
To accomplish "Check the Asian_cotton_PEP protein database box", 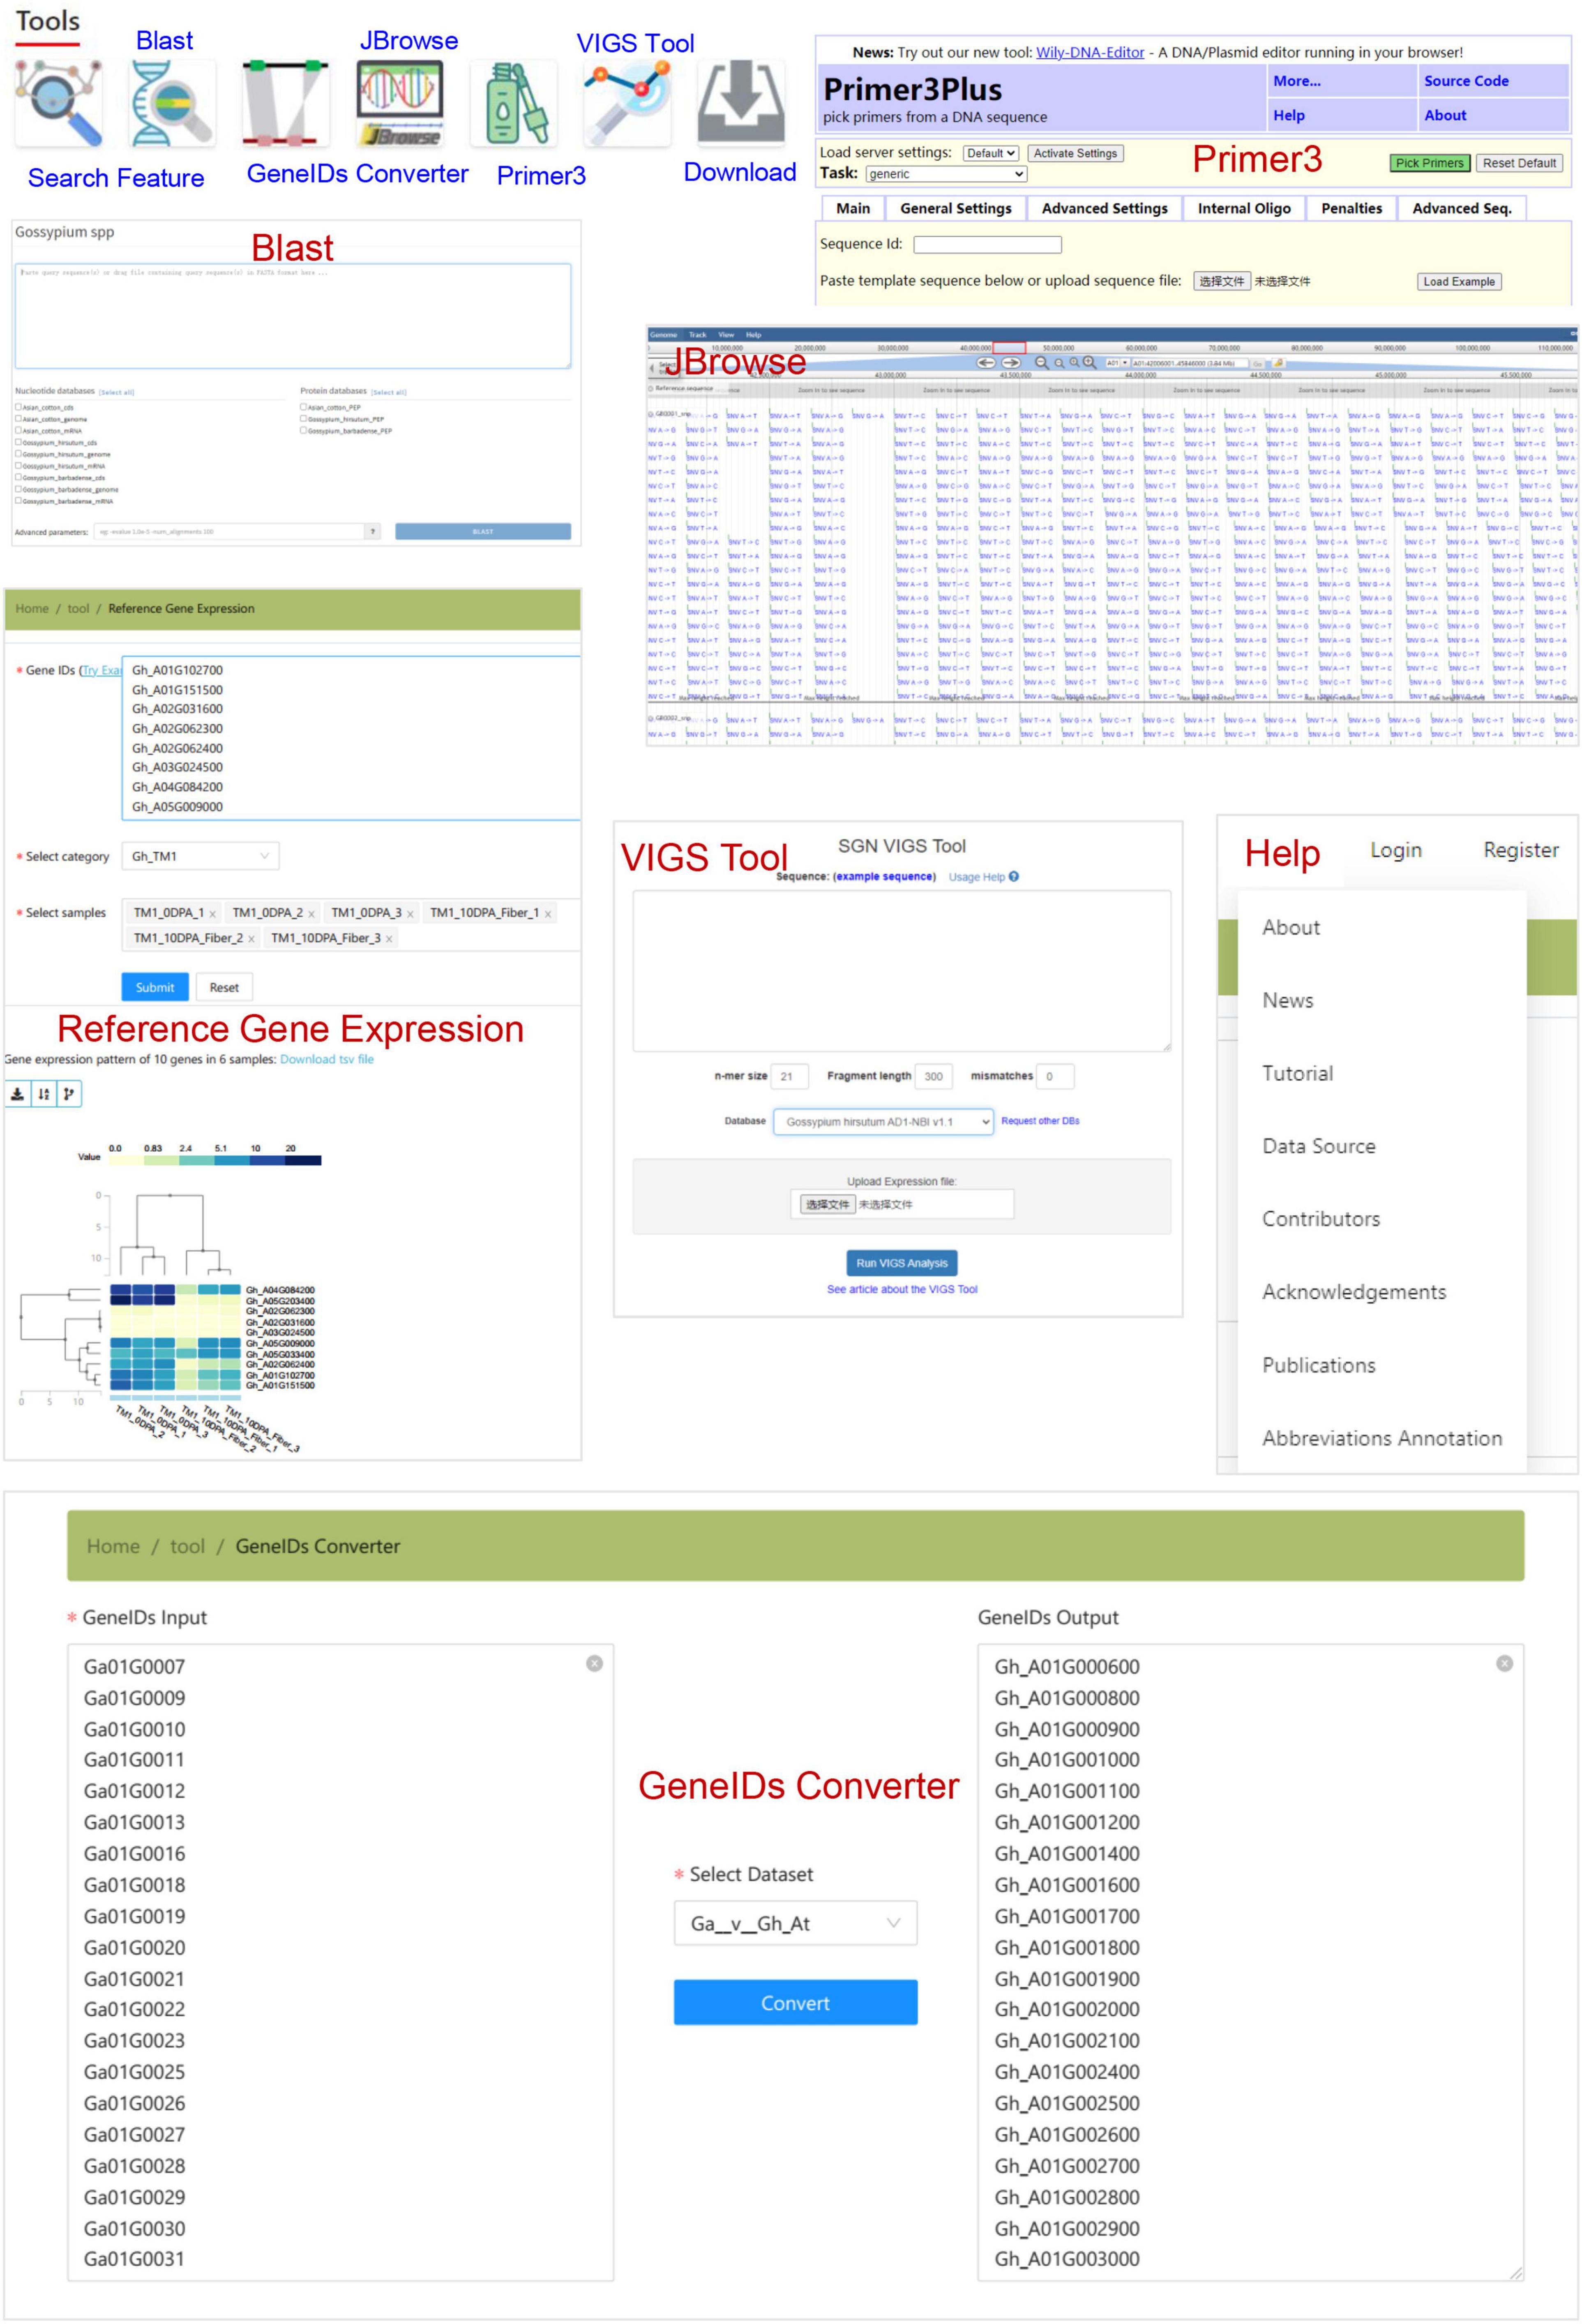I will (x=303, y=407).
